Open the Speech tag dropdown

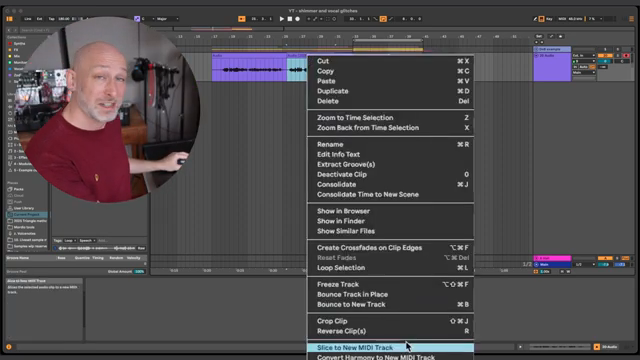point(87,240)
